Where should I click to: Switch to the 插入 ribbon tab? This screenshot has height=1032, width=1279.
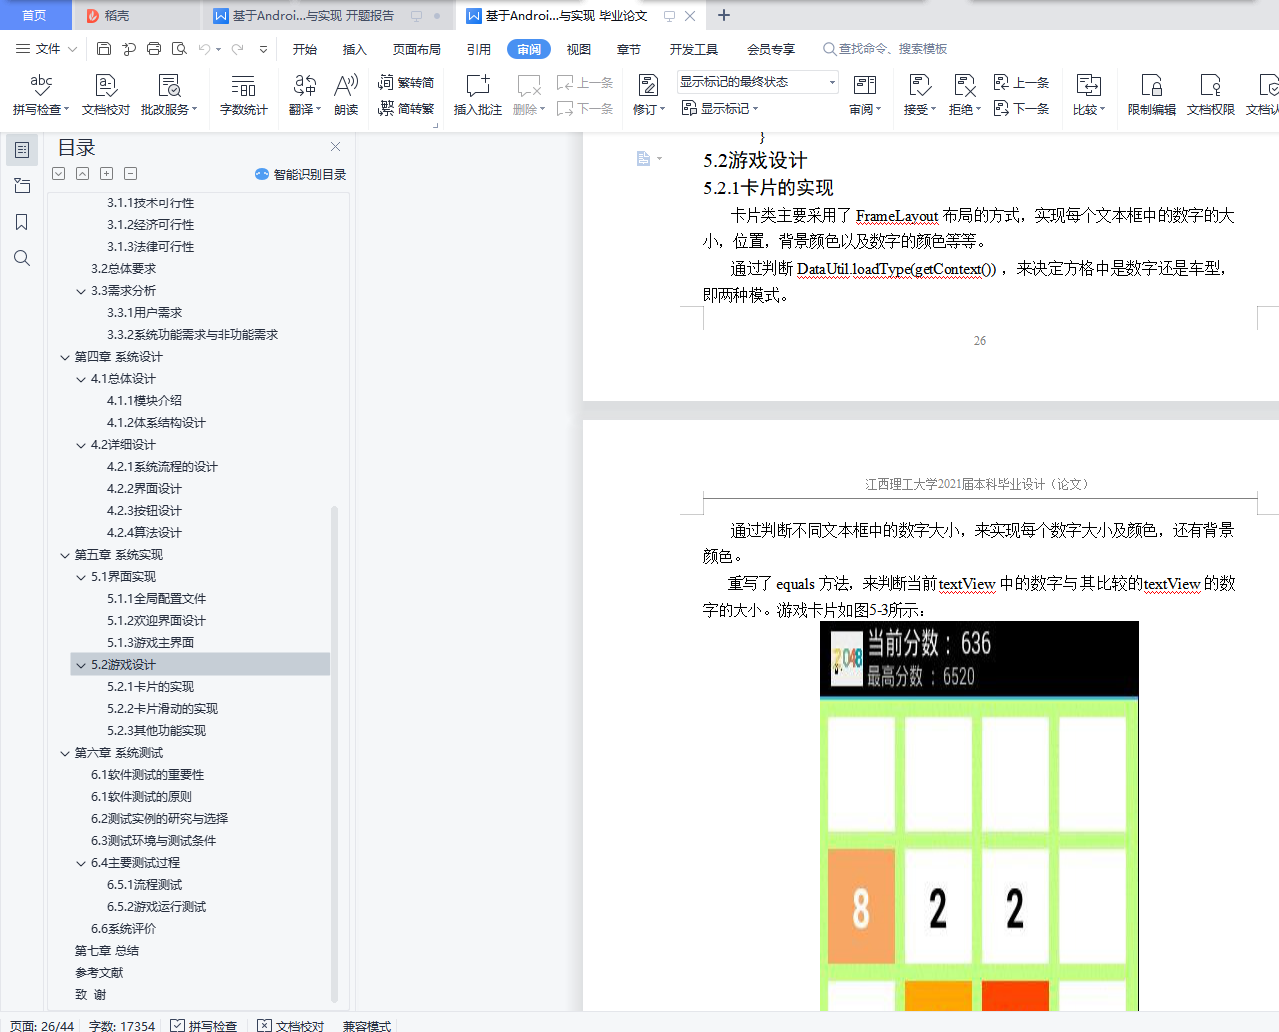coord(355,49)
